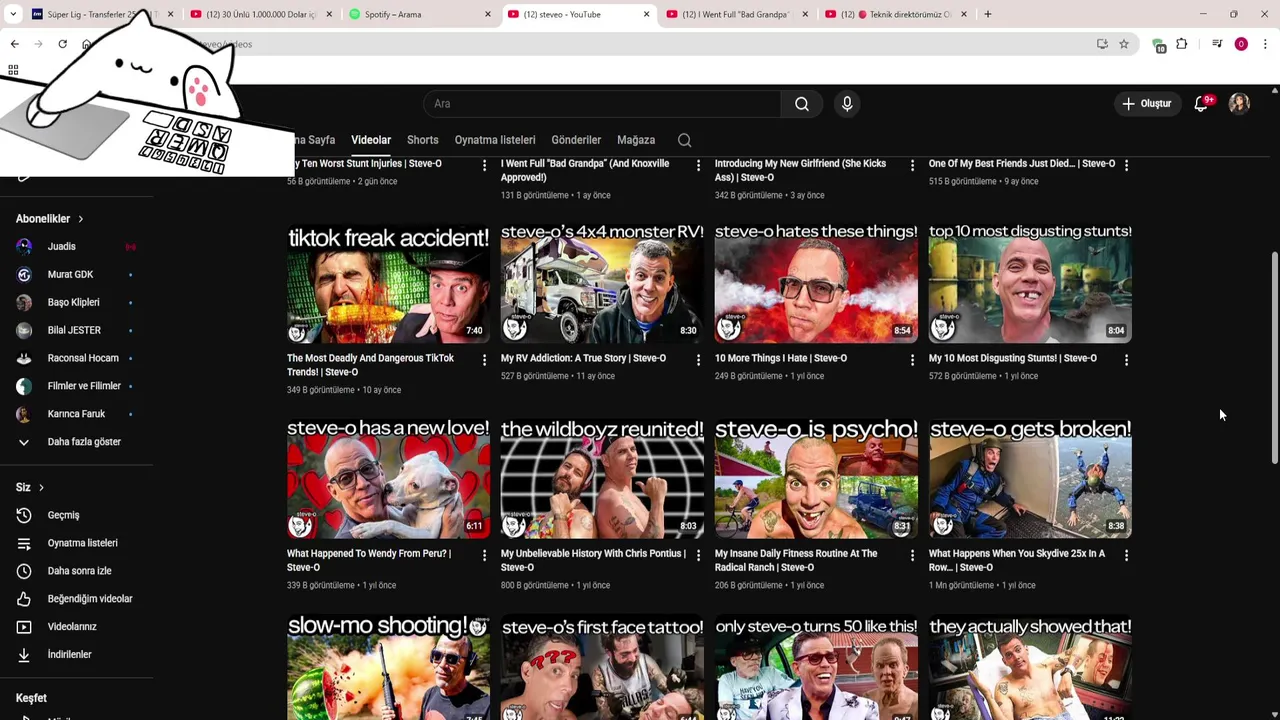1280x720 pixels.
Task: Play the steve-o is psycho thumbnail
Action: pos(816,481)
